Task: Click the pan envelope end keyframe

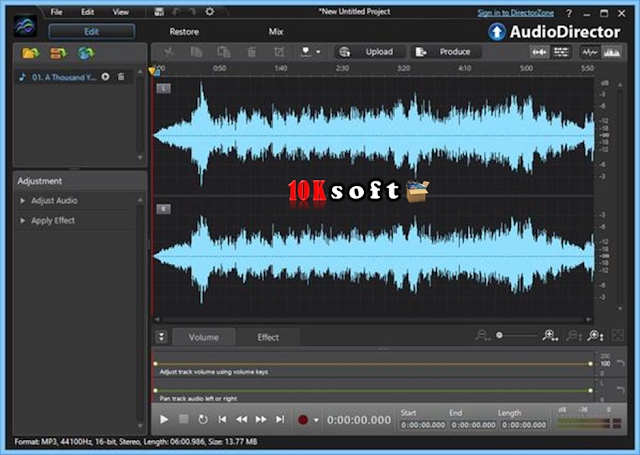Action: (591, 391)
